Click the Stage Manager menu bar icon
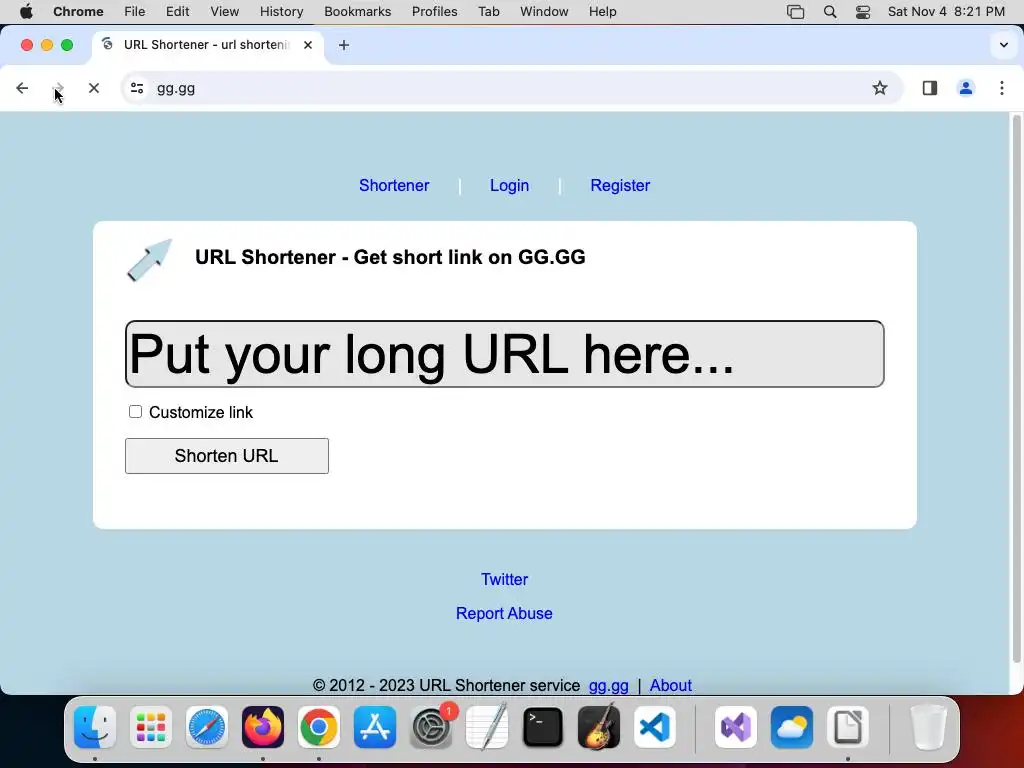 point(795,12)
